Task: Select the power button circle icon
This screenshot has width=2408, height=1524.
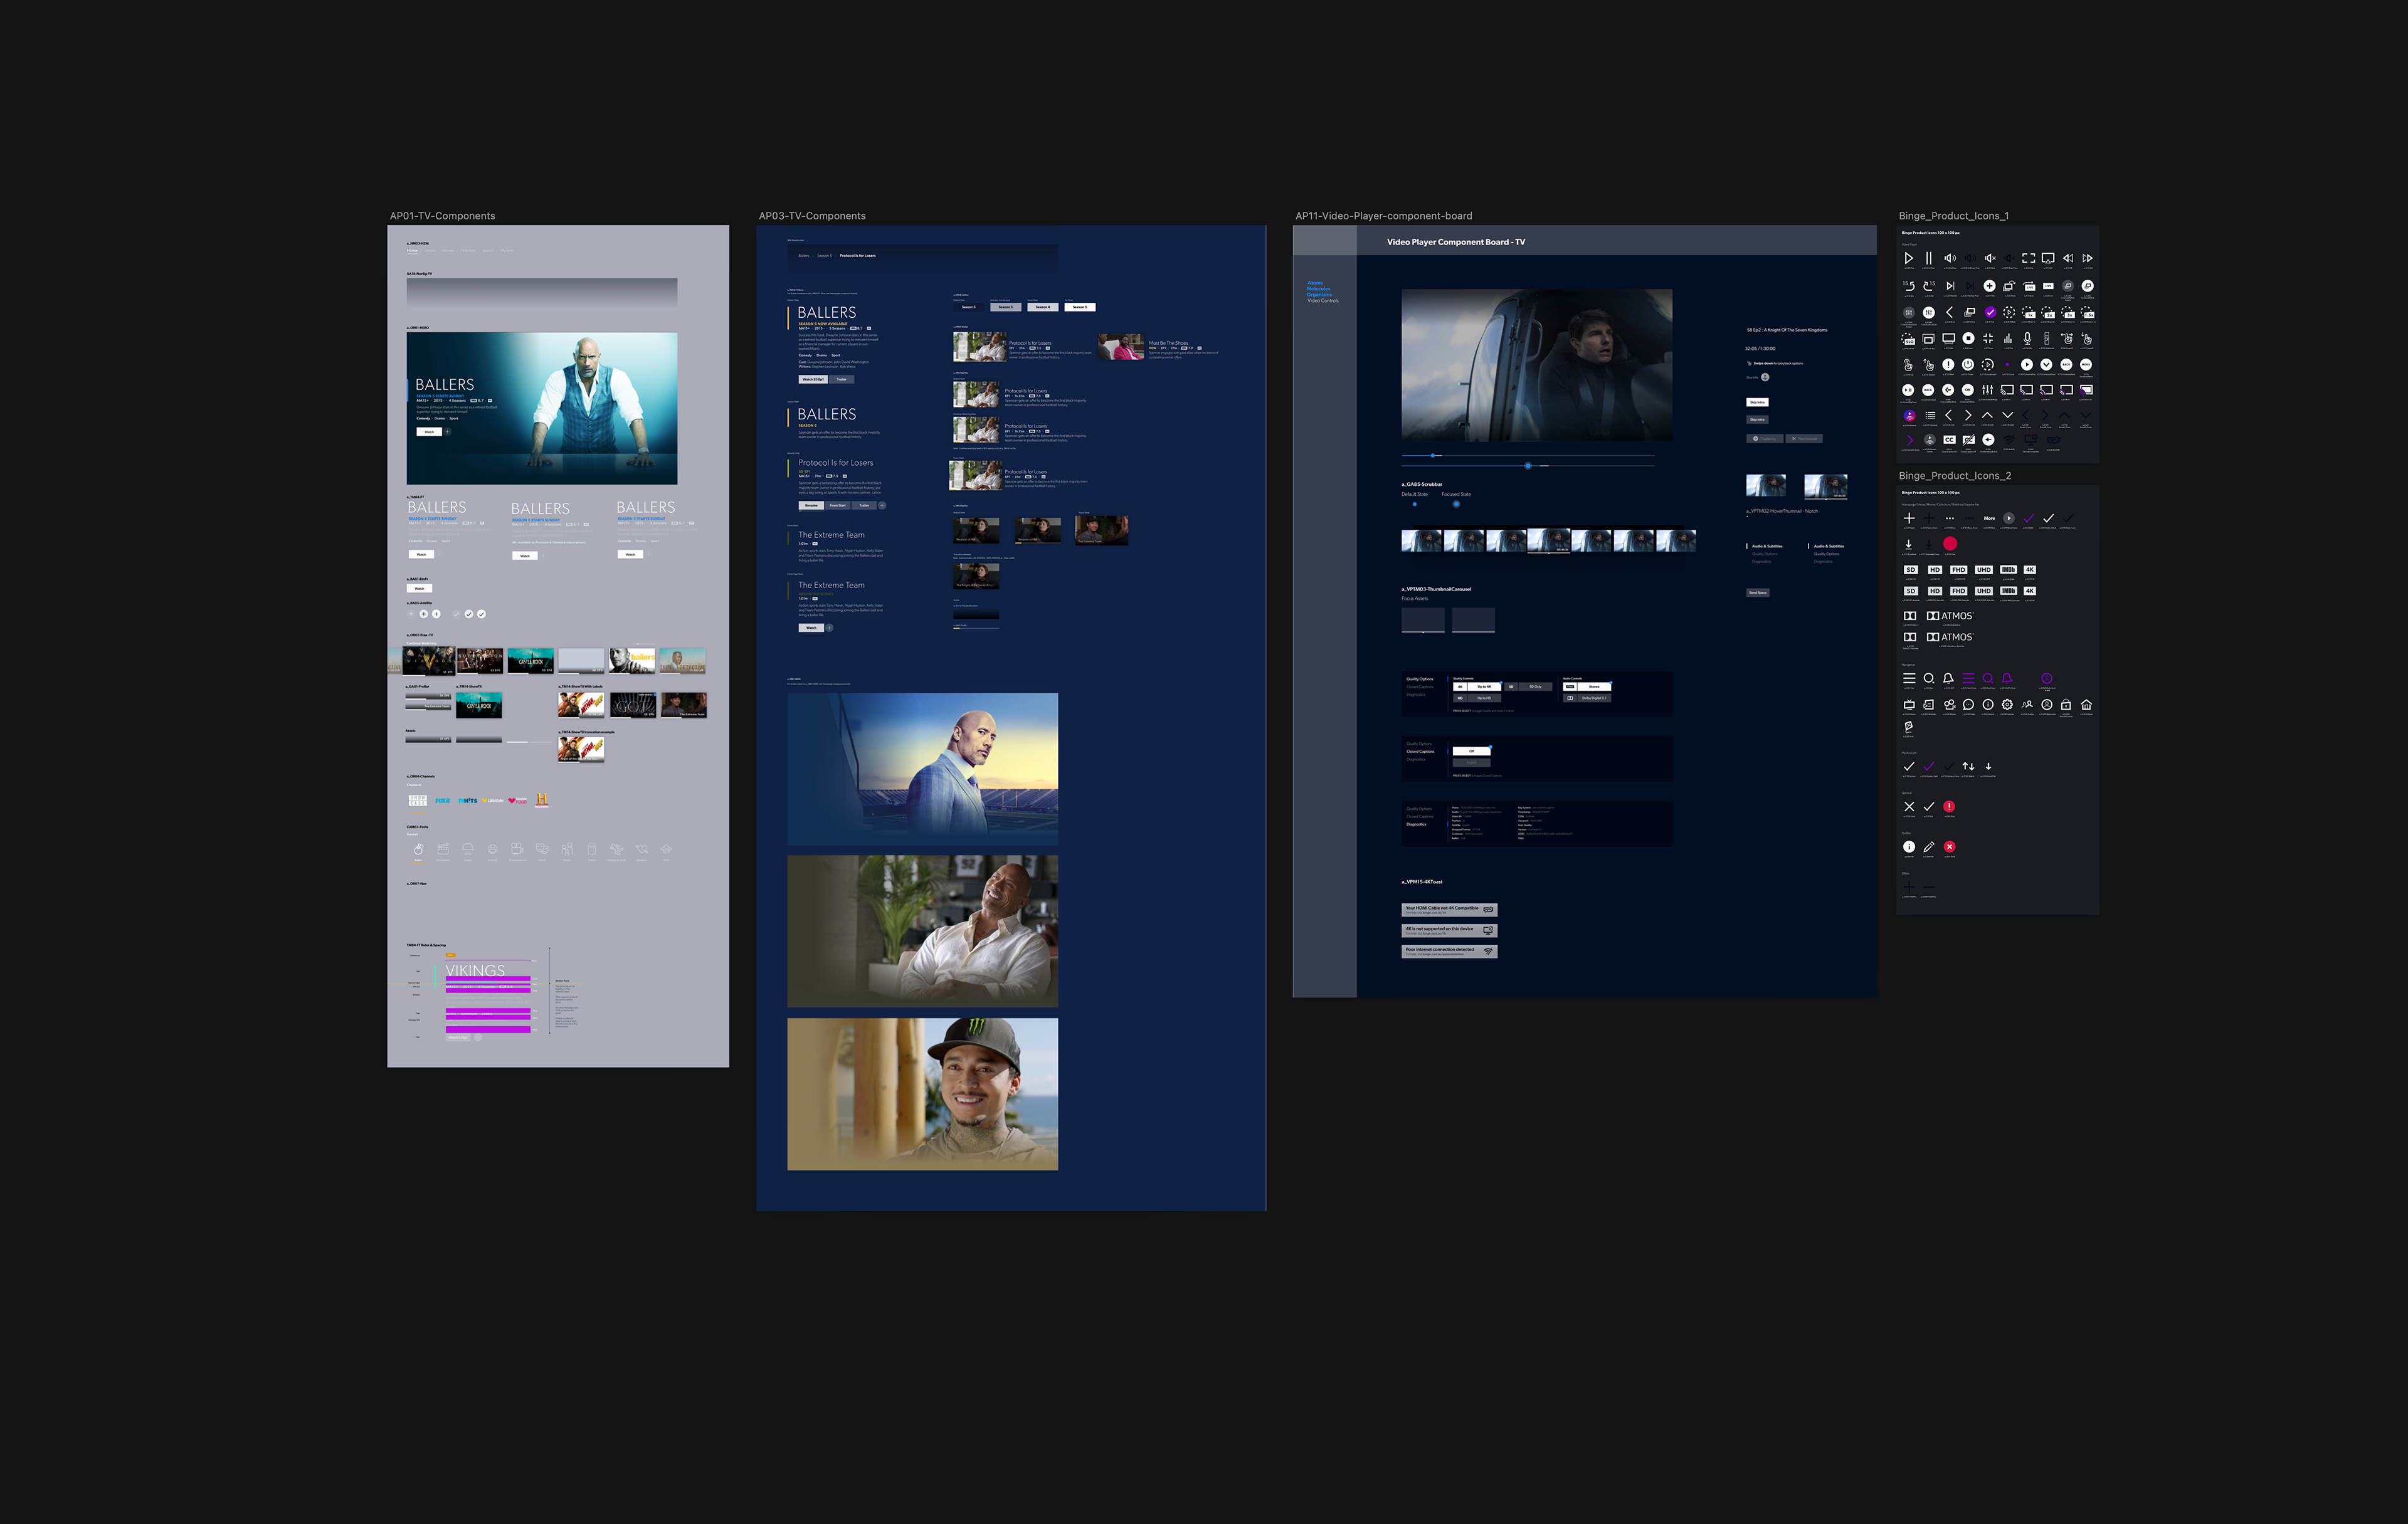Action: (x=1968, y=365)
